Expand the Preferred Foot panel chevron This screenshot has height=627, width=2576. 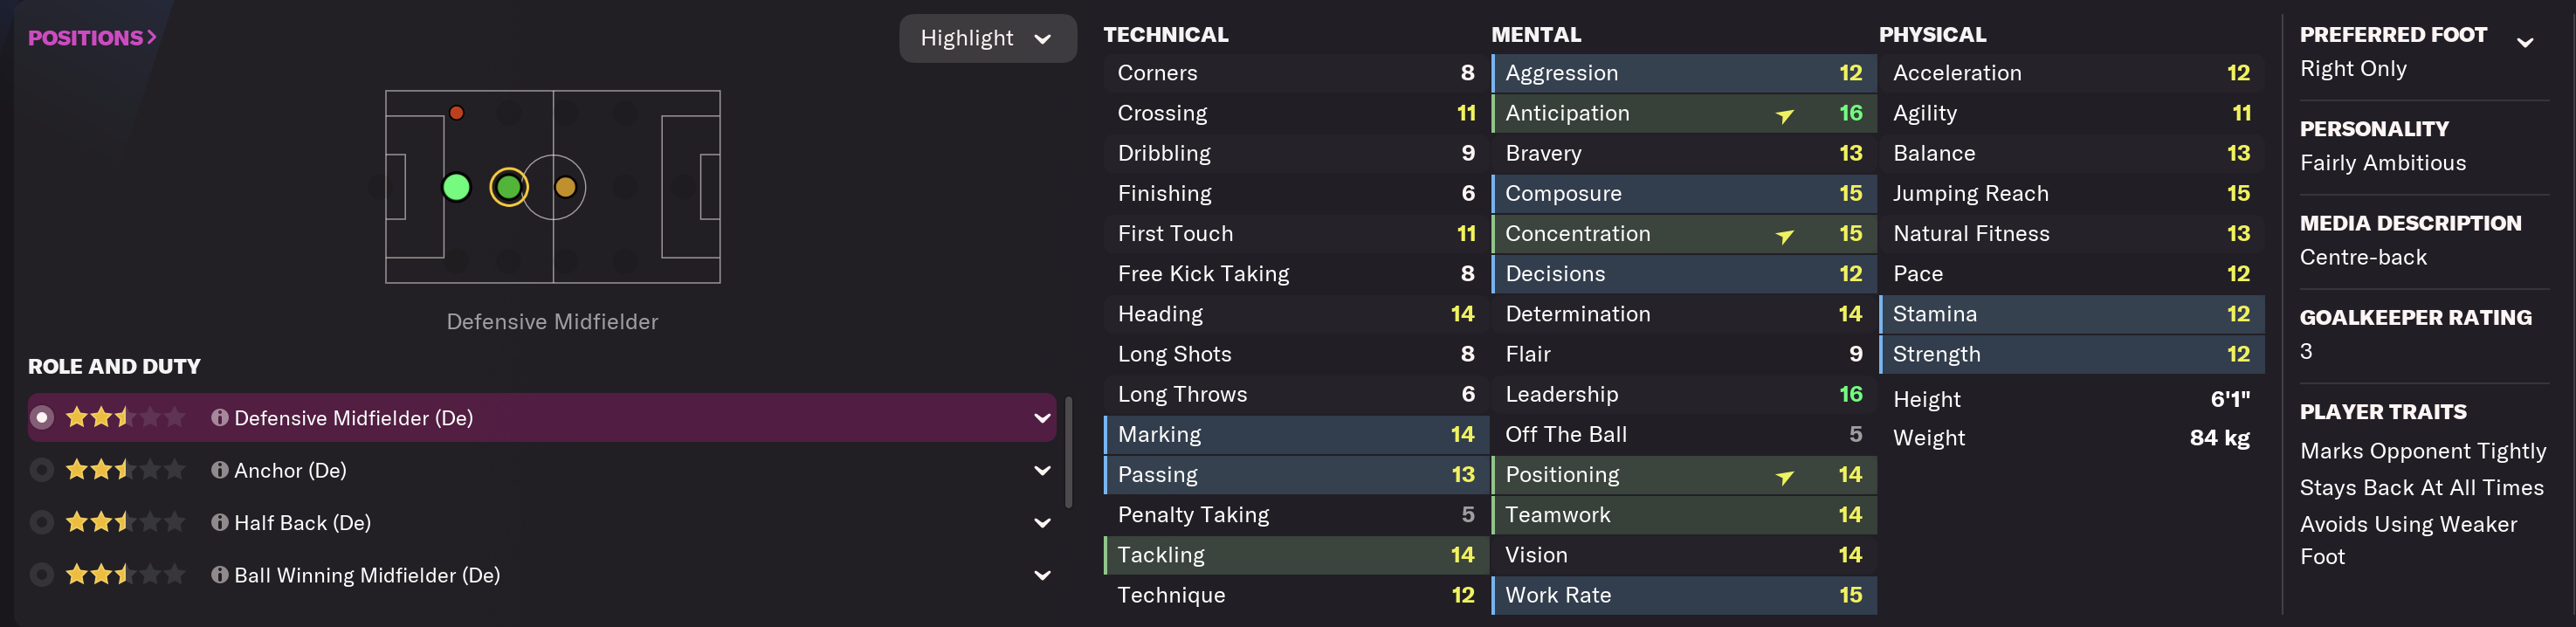(2525, 42)
